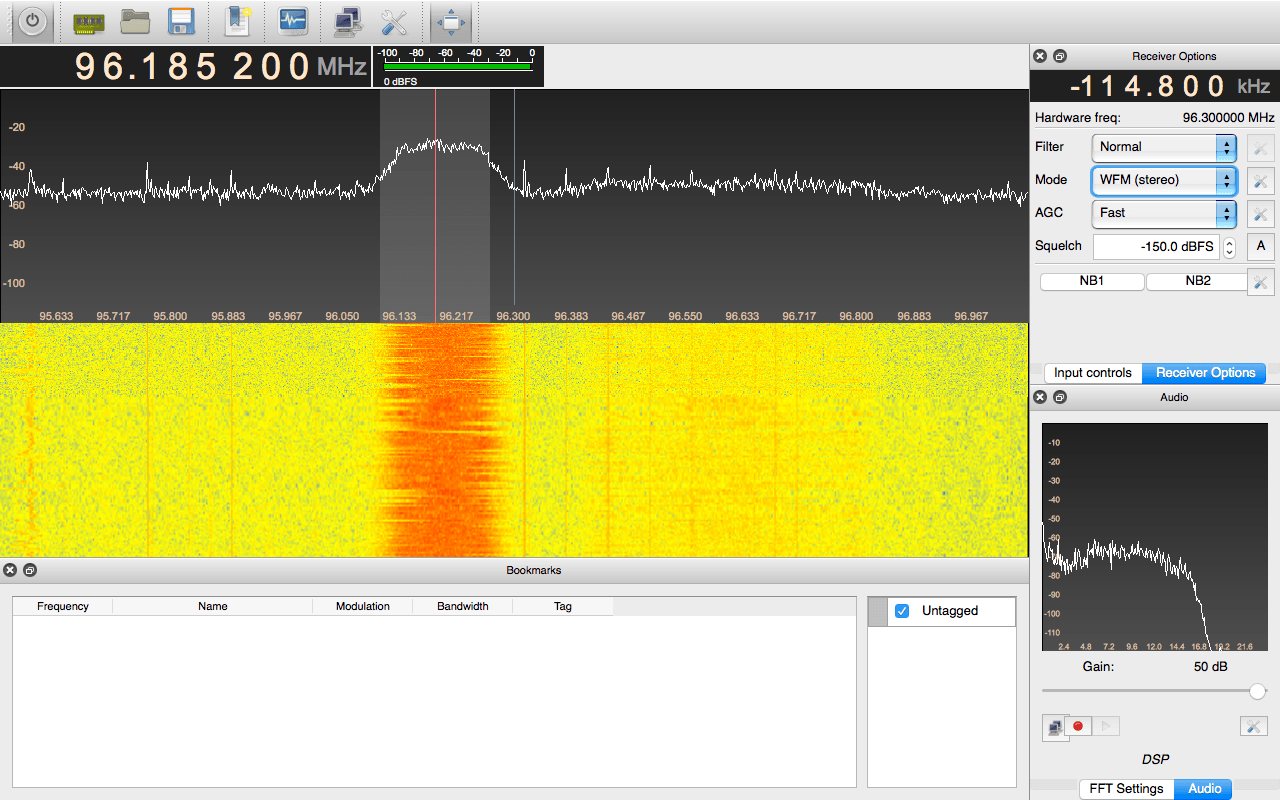This screenshot has width=1280, height=800.
Task: Enter fullscreen mode via the arrows icon
Action: [450, 22]
